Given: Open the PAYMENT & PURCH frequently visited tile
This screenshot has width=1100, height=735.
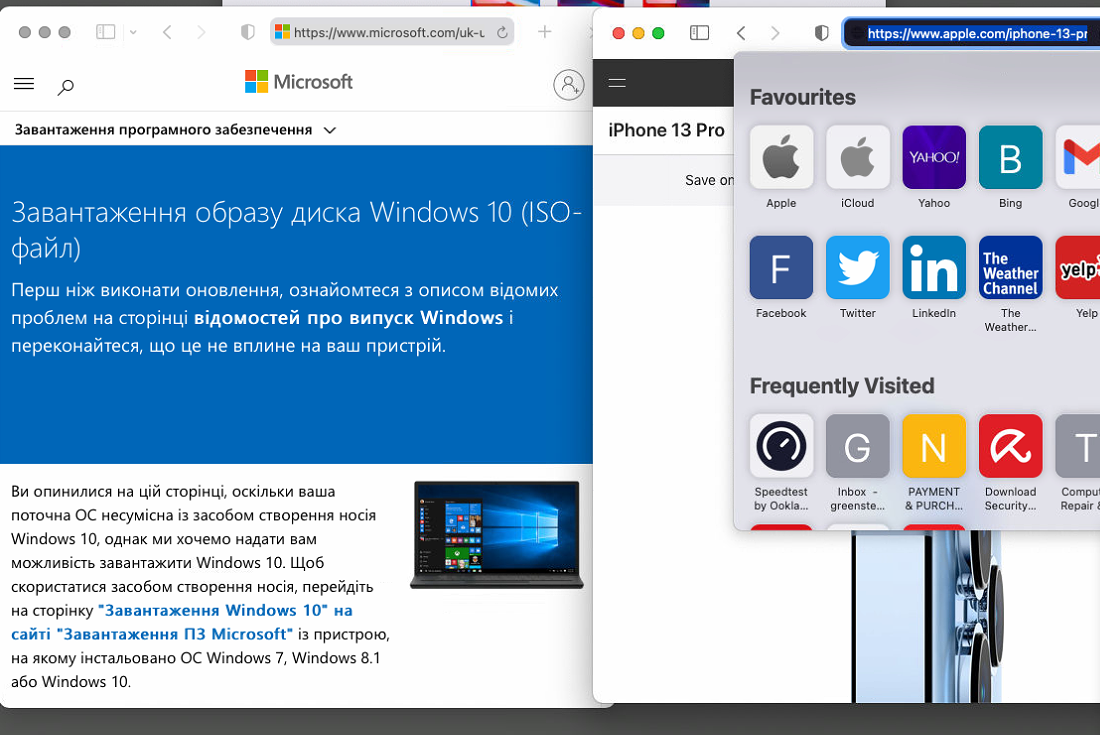Looking at the screenshot, I should click(934, 445).
